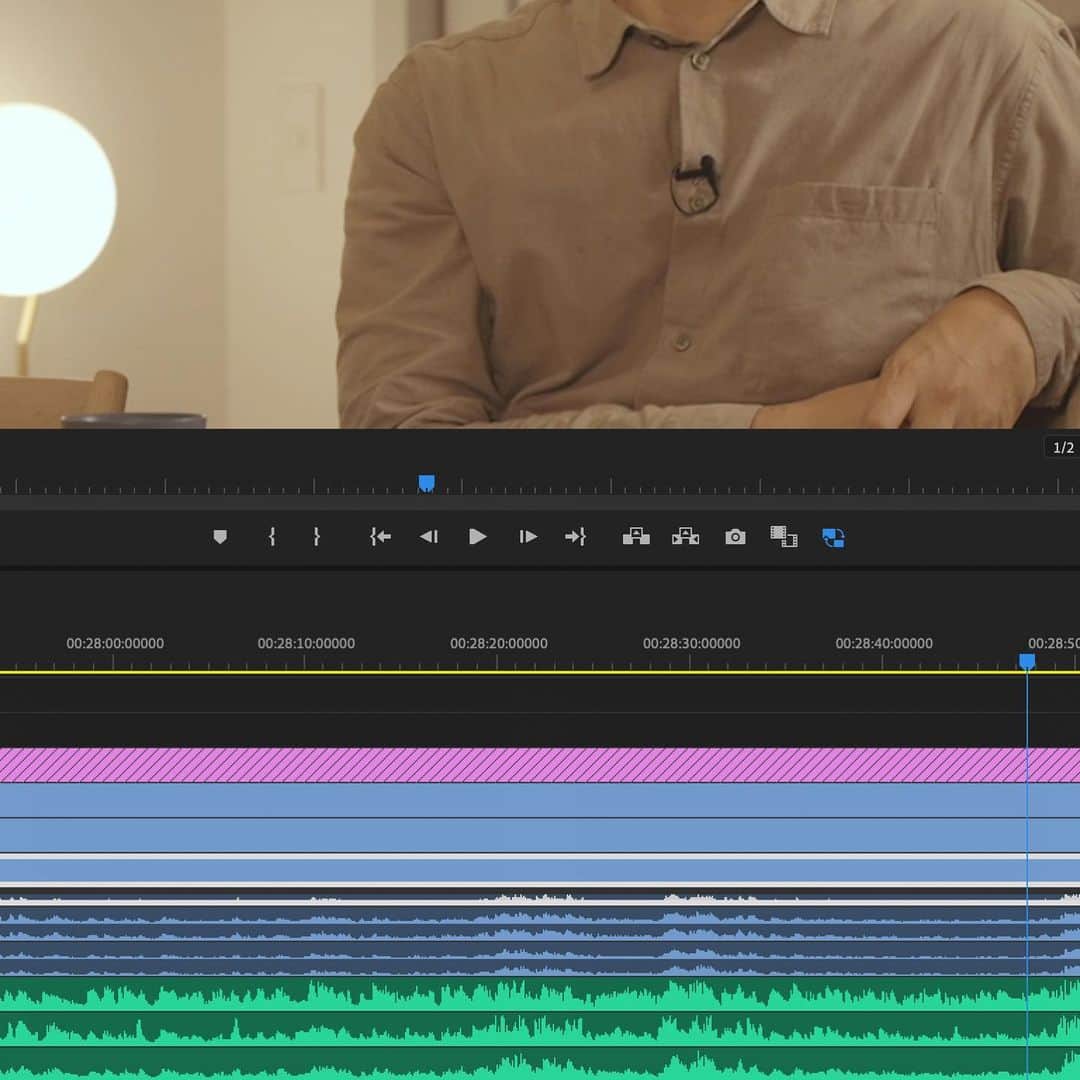This screenshot has height=1080, width=1080.
Task: Open the Comparison View icon
Action: [x=784, y=537]
